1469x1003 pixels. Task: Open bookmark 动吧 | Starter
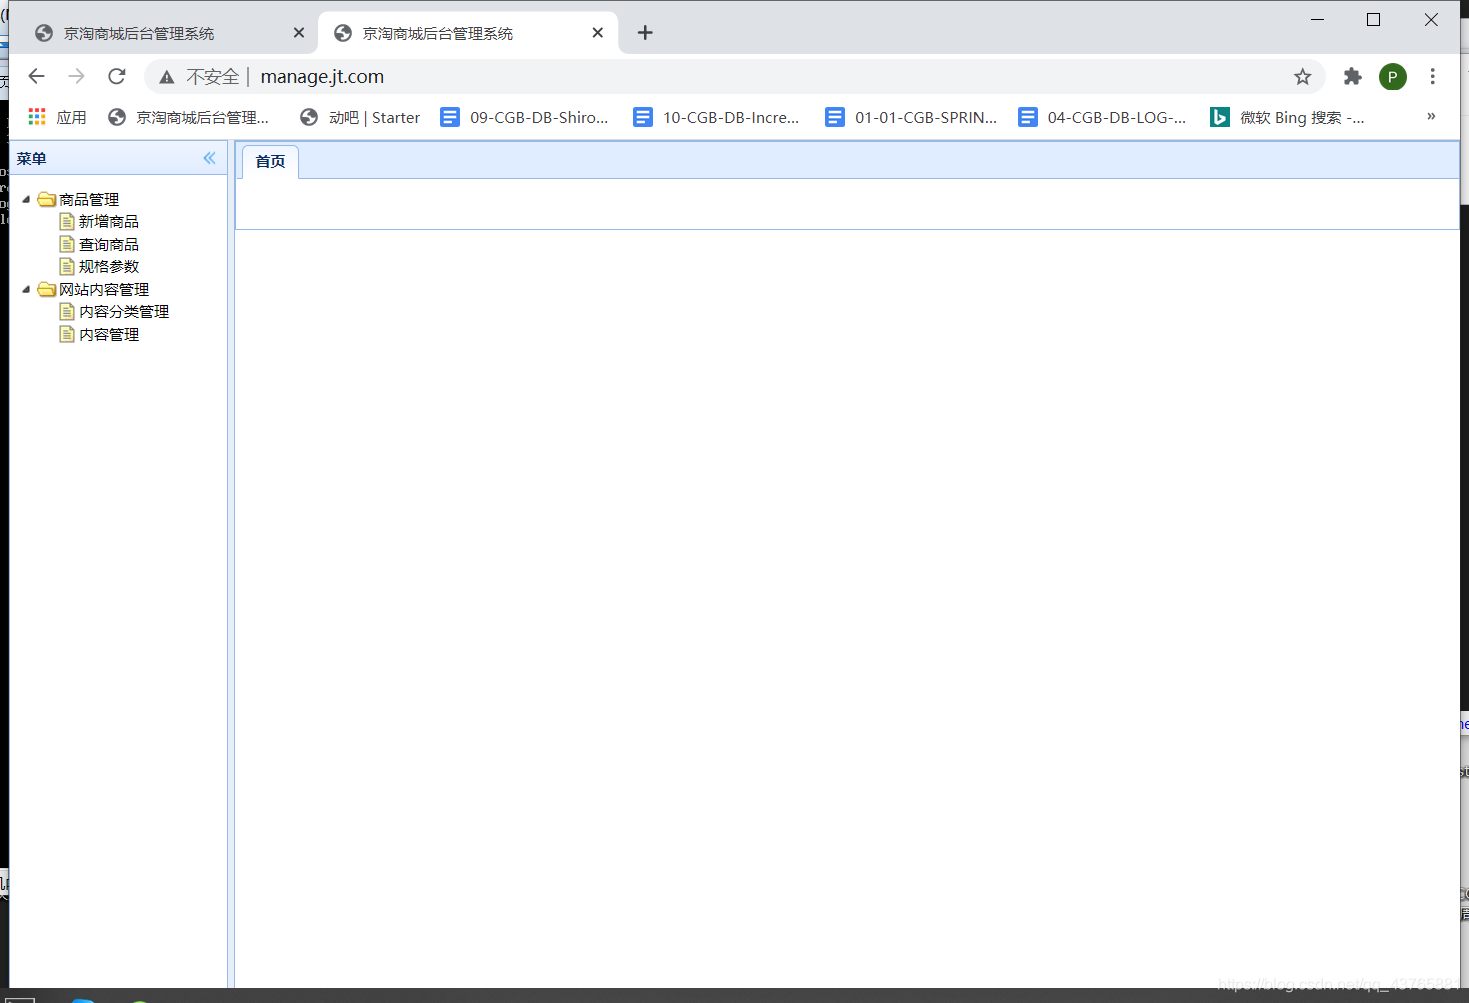360,117
